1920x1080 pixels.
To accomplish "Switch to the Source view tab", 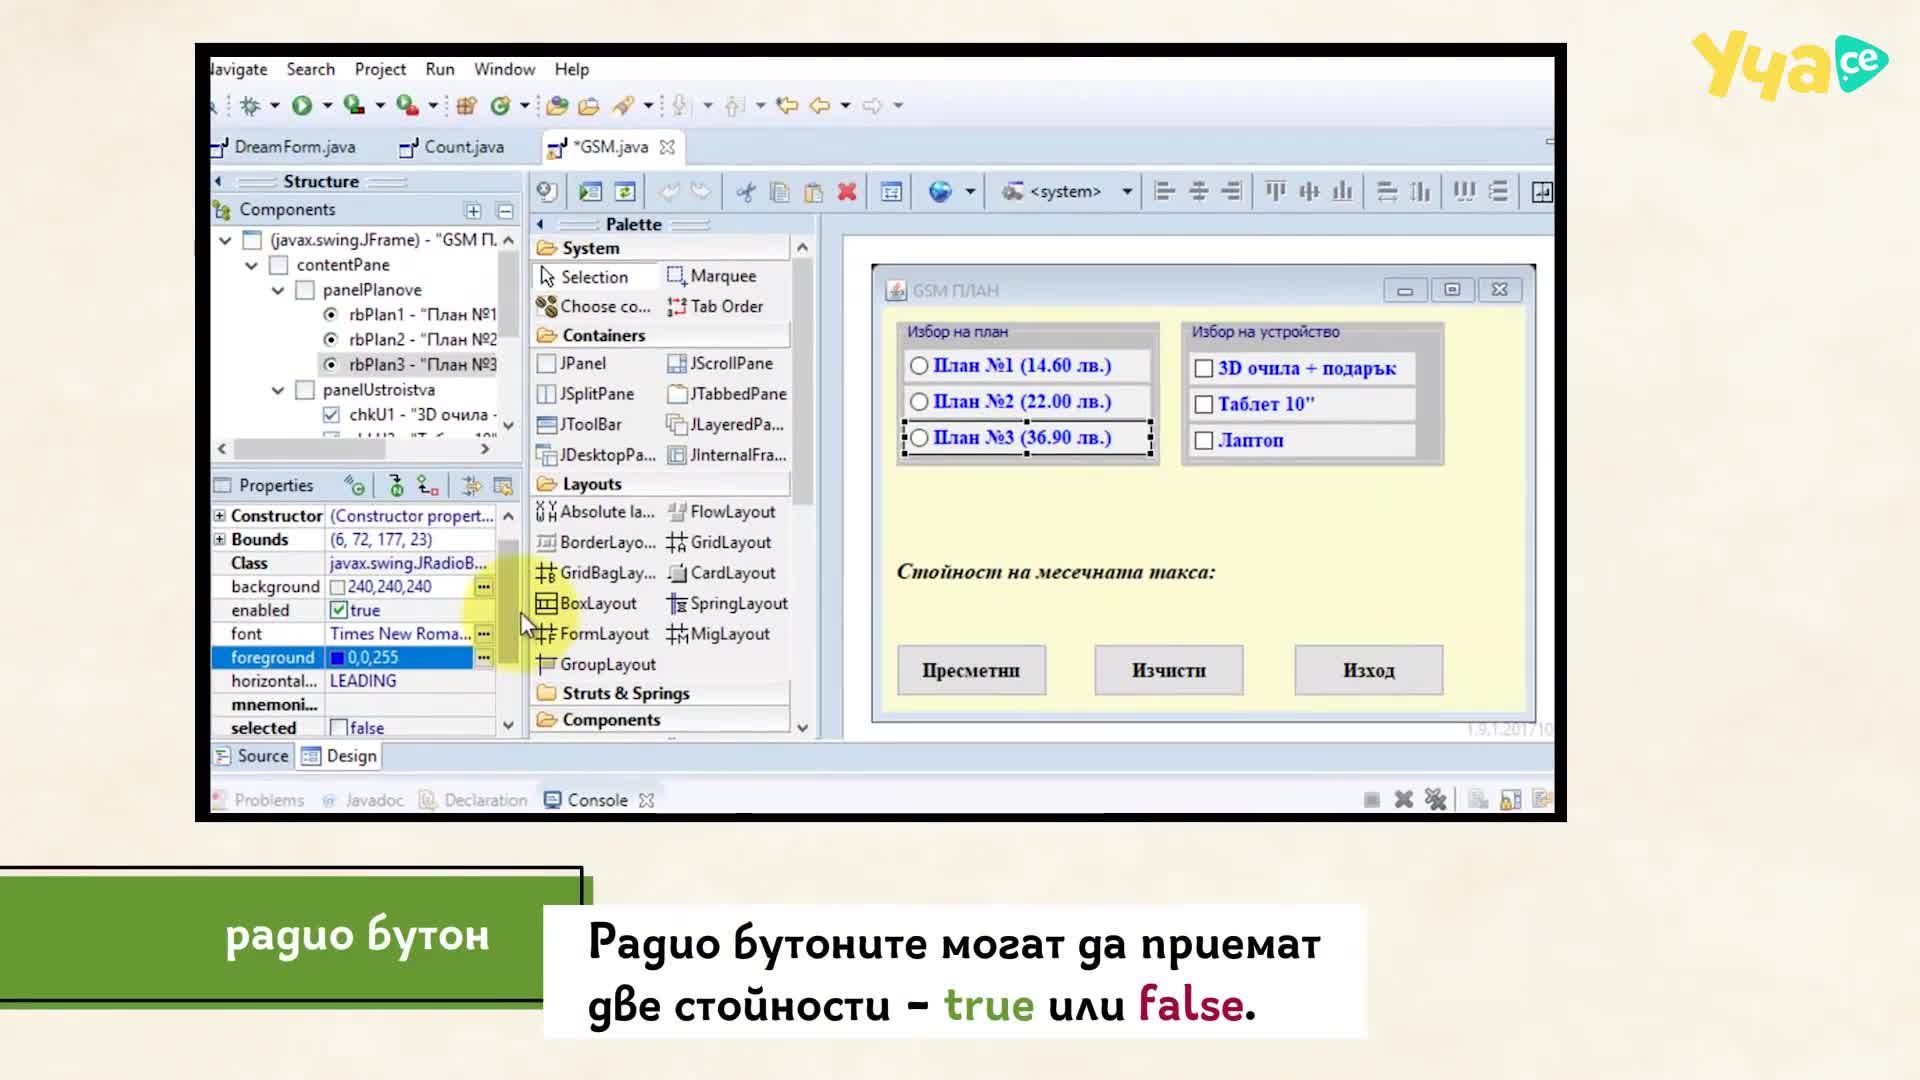I will click(252, 756).
